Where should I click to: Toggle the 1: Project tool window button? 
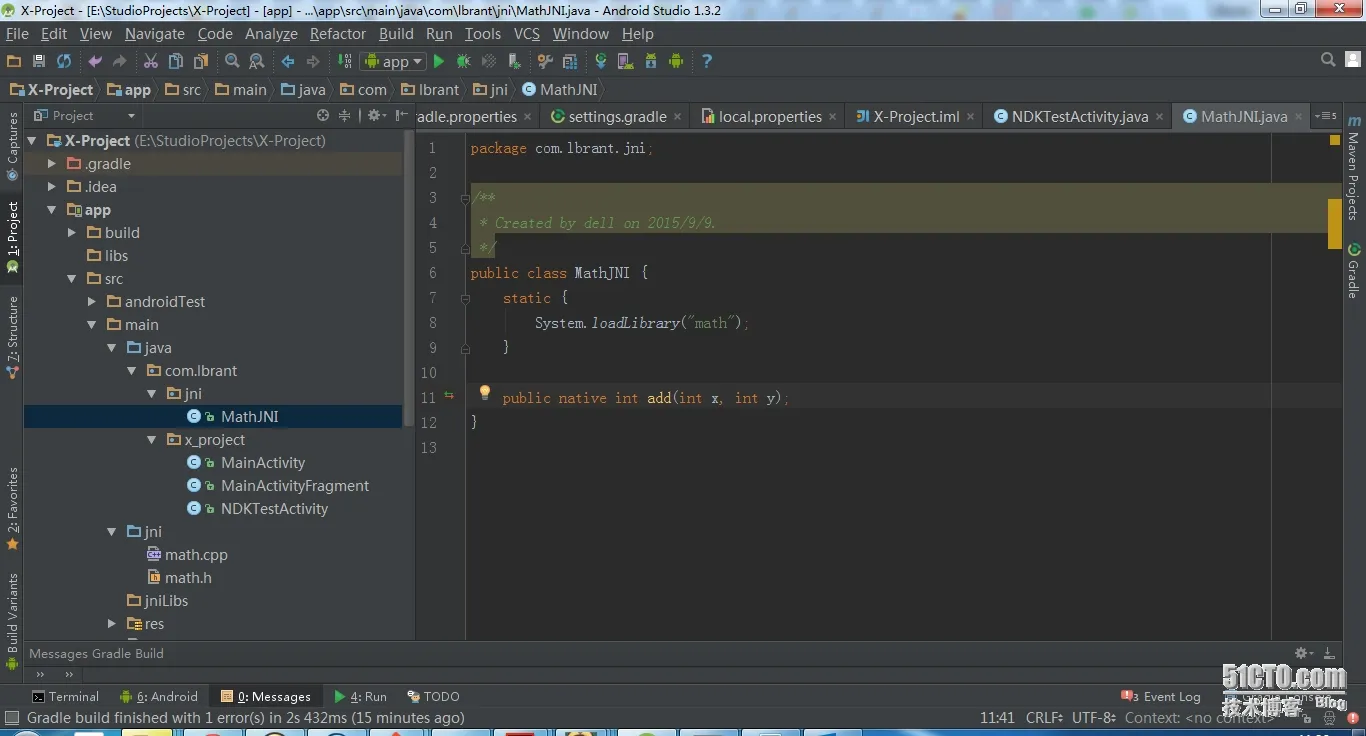coord(13,236)
